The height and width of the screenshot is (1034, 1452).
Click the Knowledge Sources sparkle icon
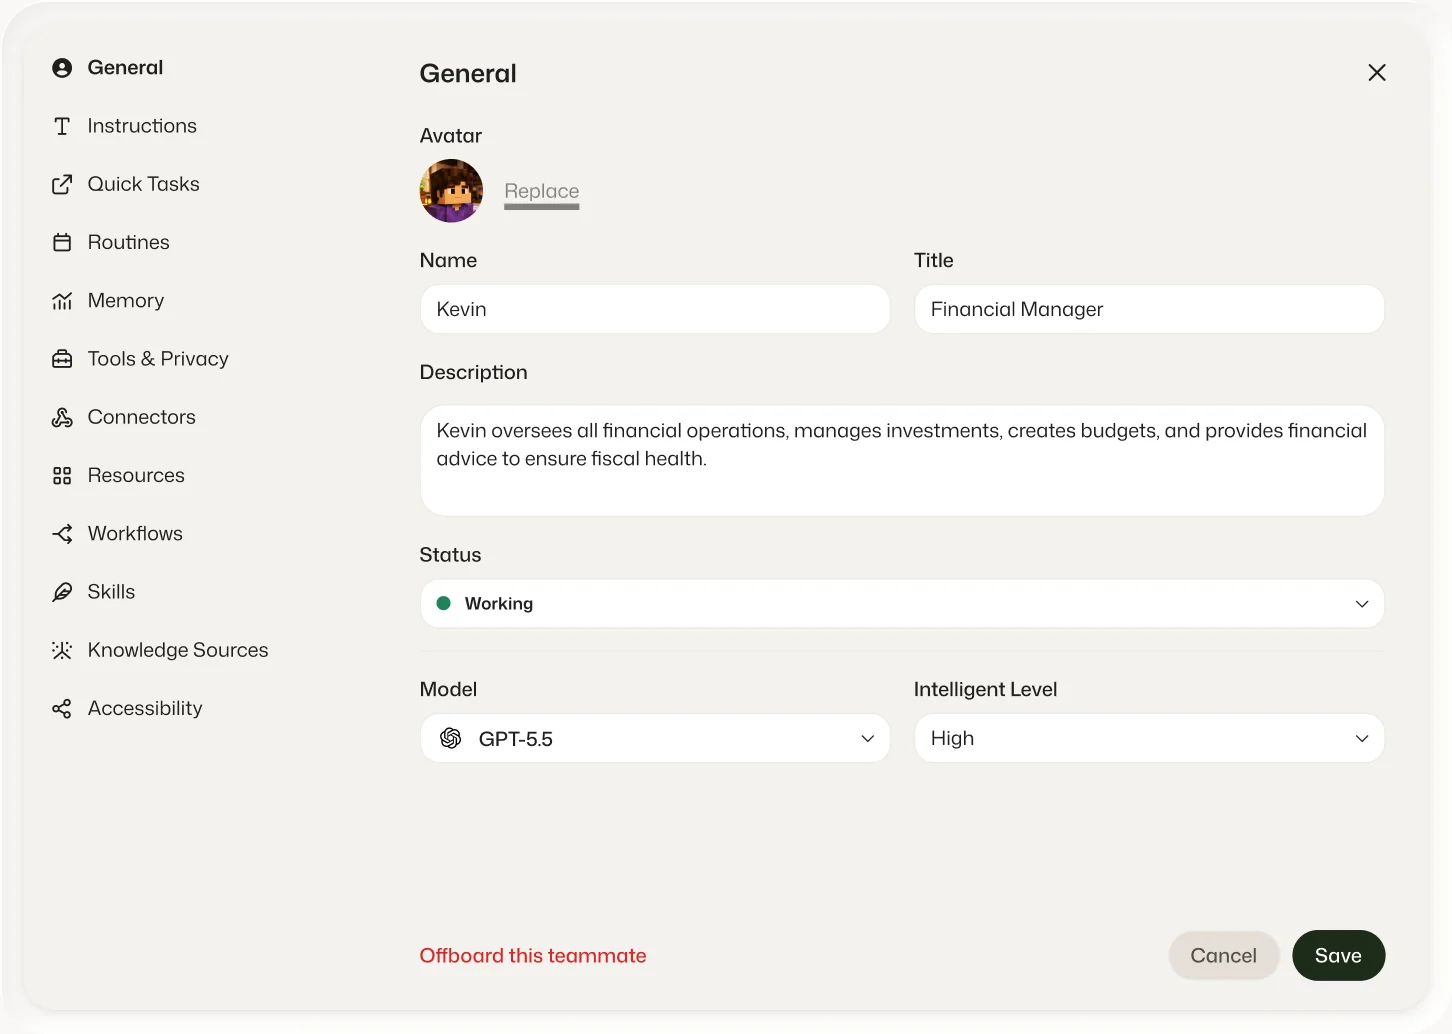pos(62,650)
